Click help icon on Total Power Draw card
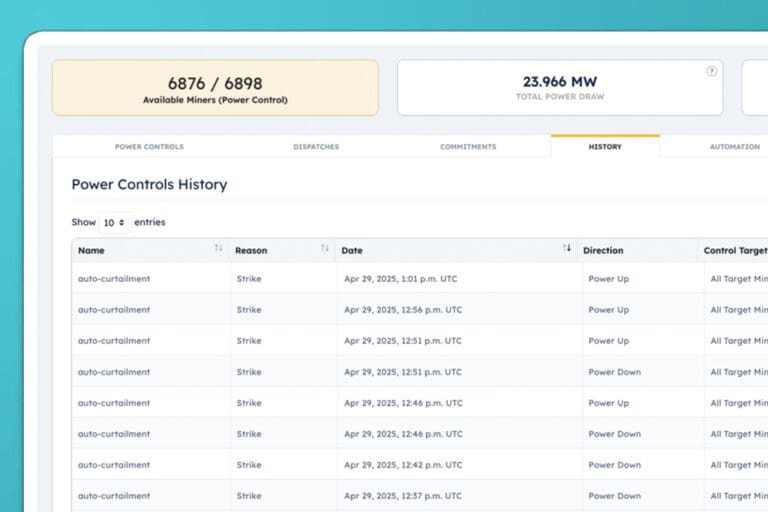768x512 pixels. tap(712, 71)
